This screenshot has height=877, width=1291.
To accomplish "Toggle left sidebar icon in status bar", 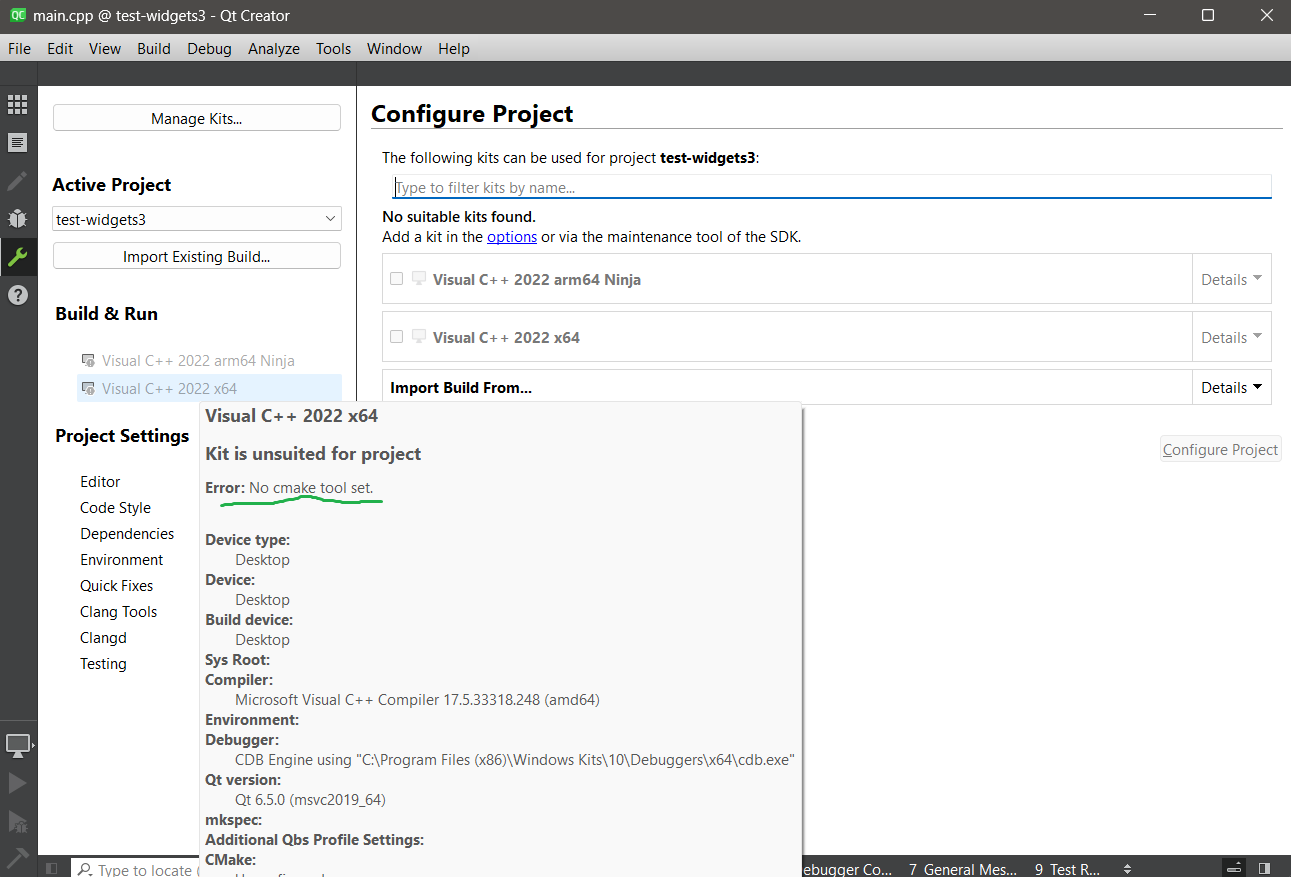I will point(52,869).
